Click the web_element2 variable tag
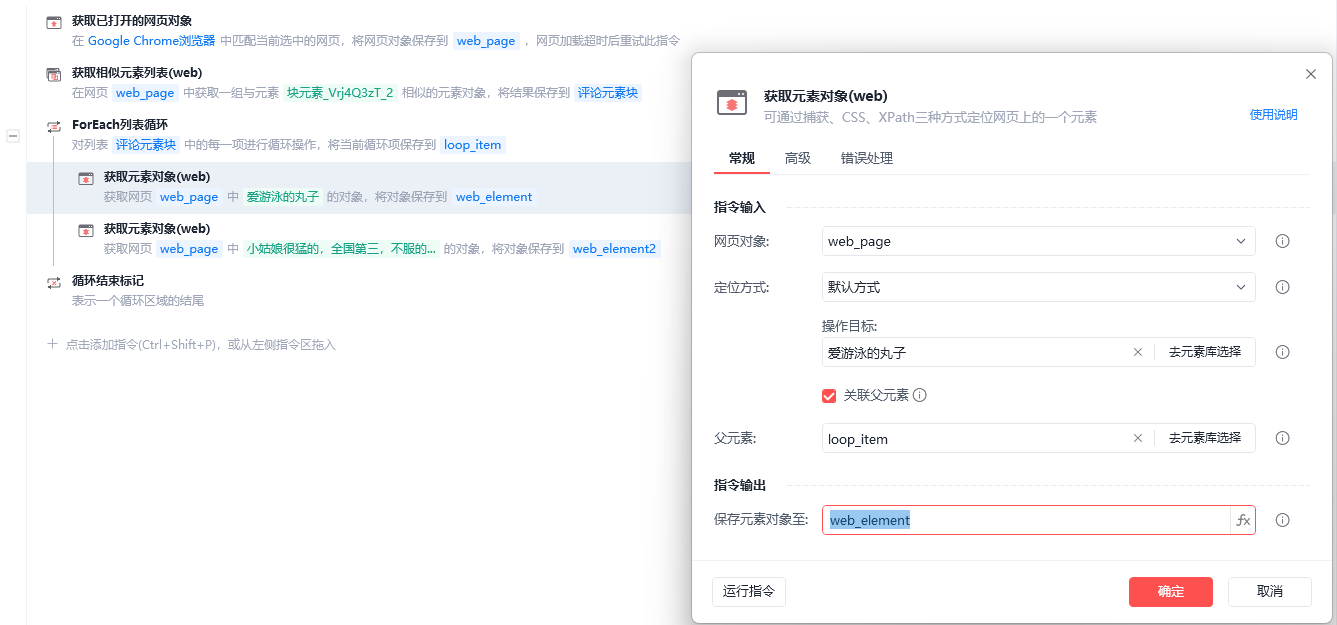 614,249
